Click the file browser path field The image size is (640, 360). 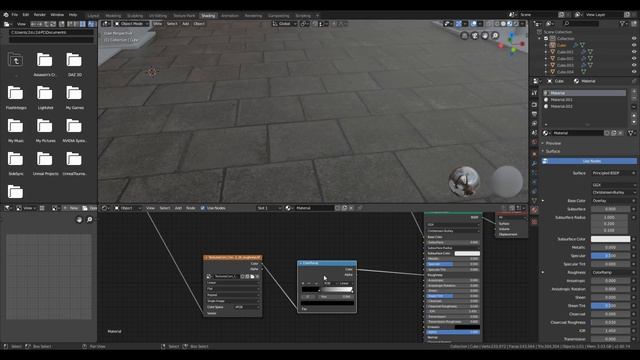tap(51, 32)
